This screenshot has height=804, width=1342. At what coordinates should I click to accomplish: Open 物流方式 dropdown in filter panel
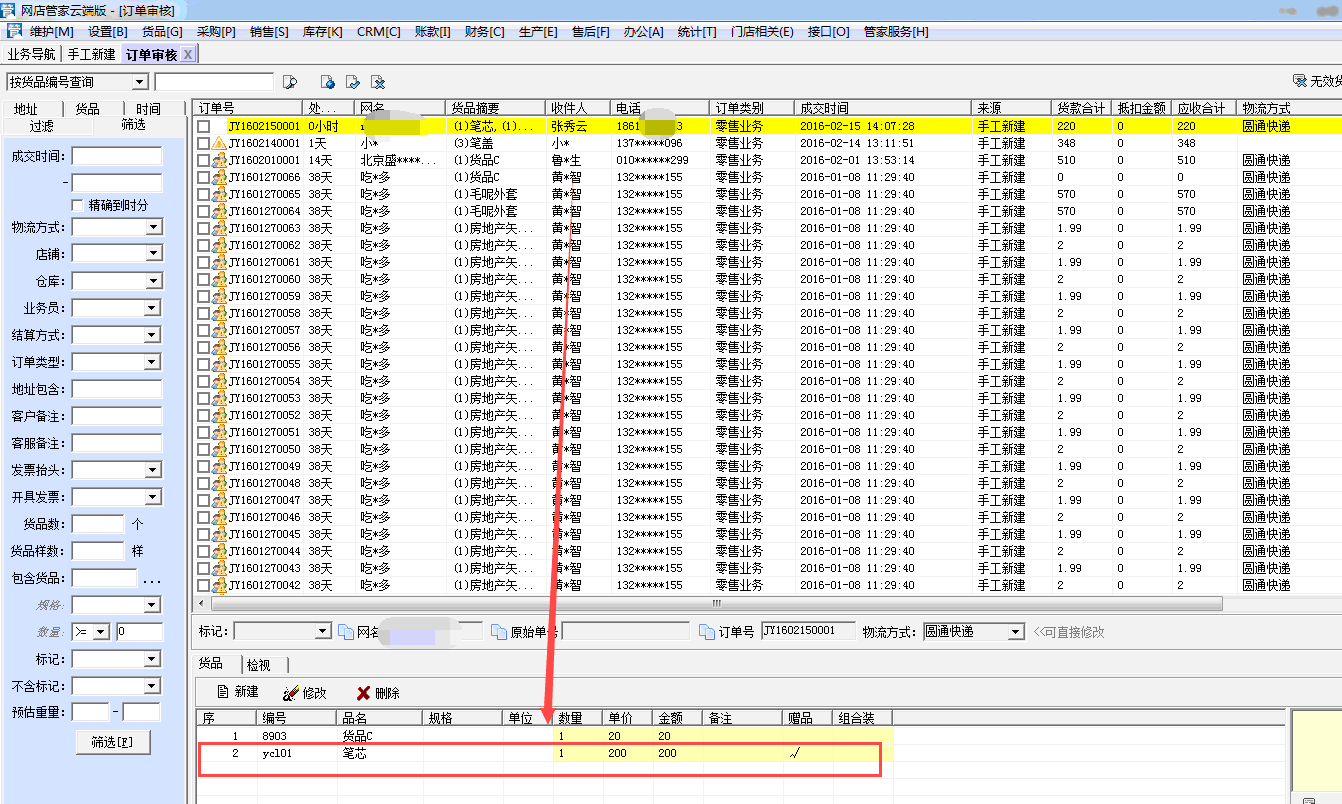point(153,228)
